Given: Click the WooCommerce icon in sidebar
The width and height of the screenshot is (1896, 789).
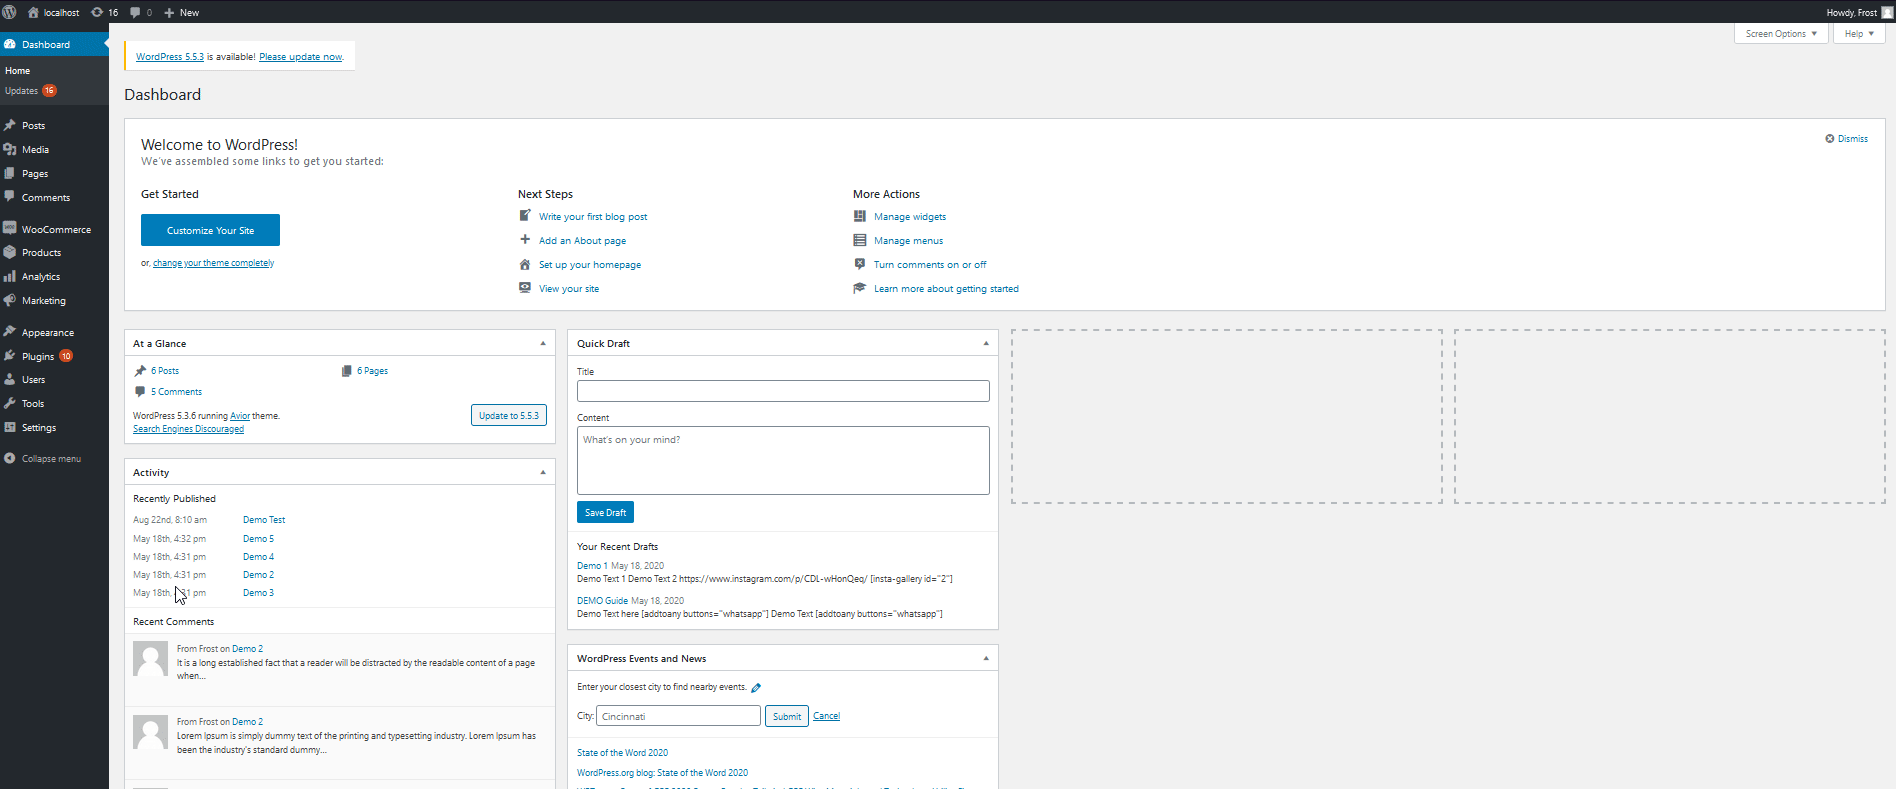Looking at the screenshot, I should (x=10, y=228).
